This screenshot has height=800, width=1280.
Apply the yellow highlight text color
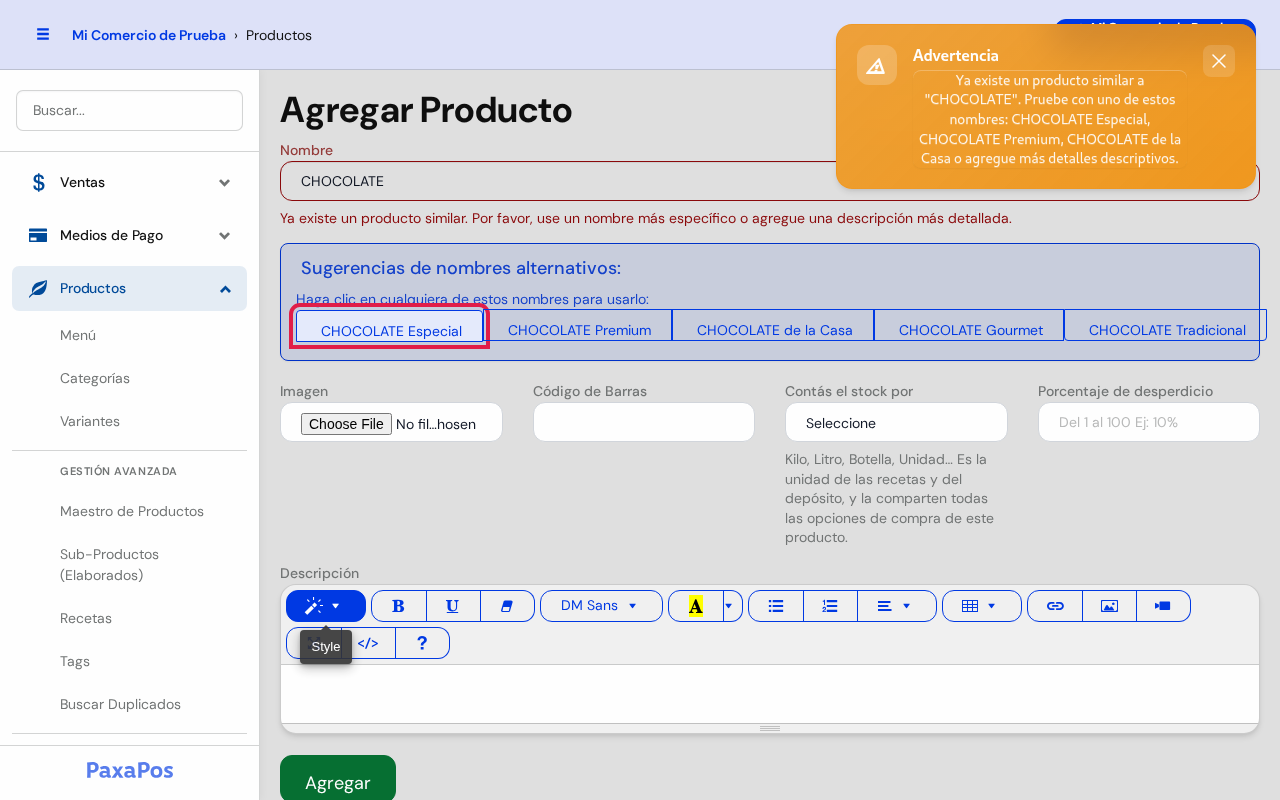coord(695,606)
